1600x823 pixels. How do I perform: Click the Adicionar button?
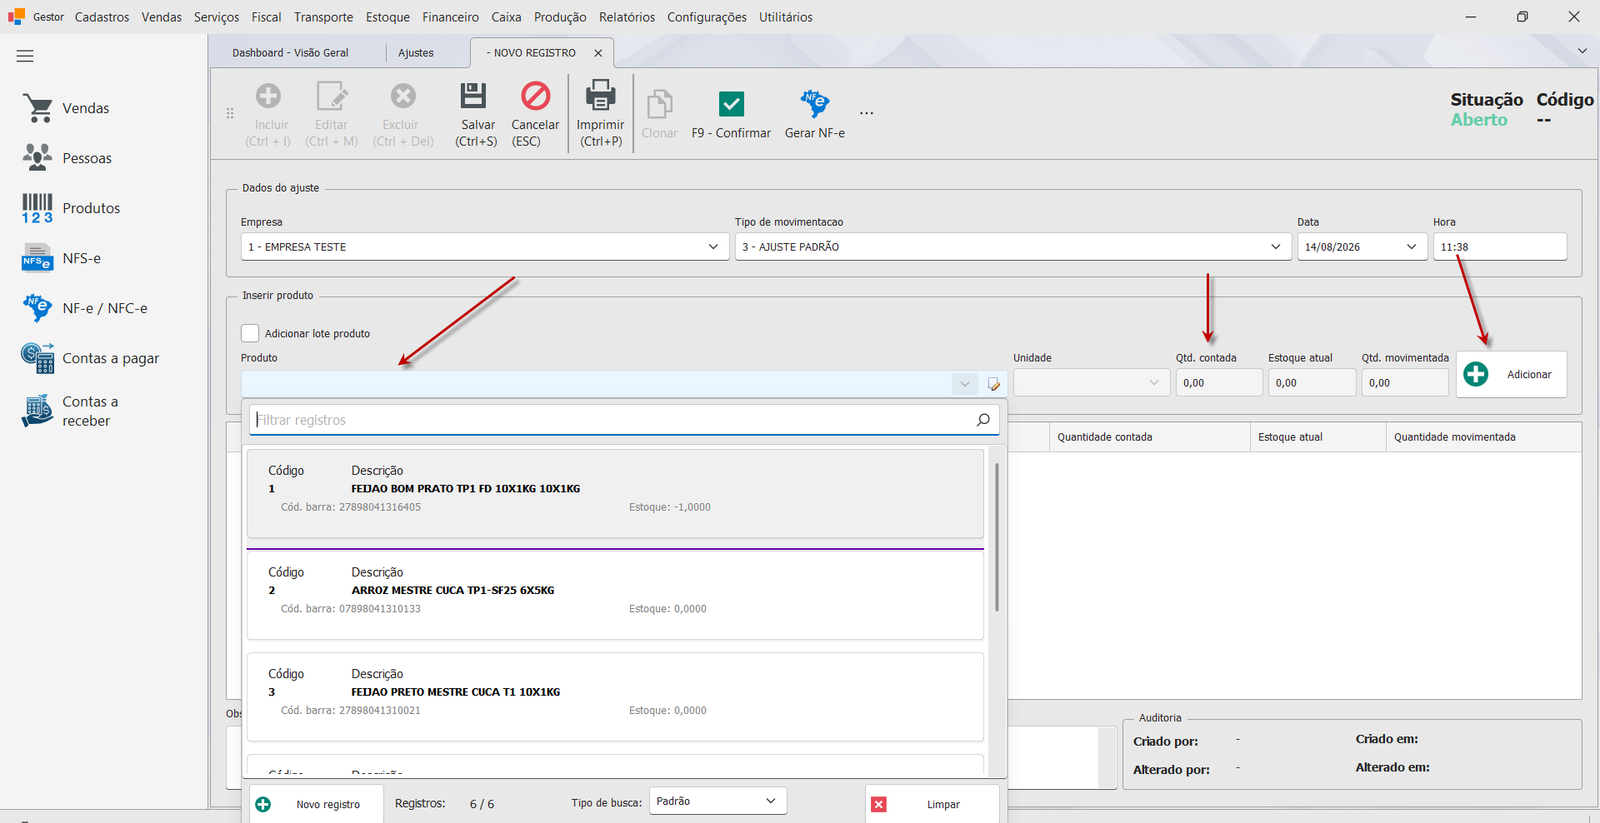click(x=1511, y=374)
